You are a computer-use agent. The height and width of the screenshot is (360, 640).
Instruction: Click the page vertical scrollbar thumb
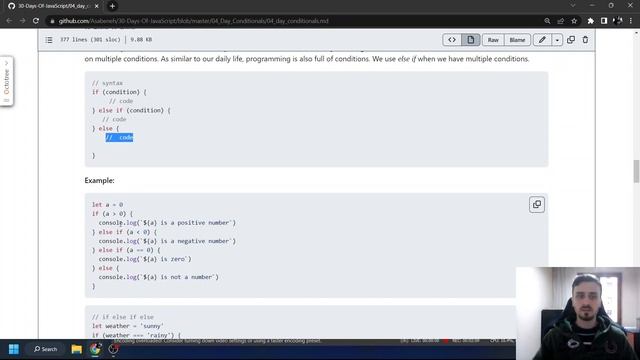(x=636, y=171)
